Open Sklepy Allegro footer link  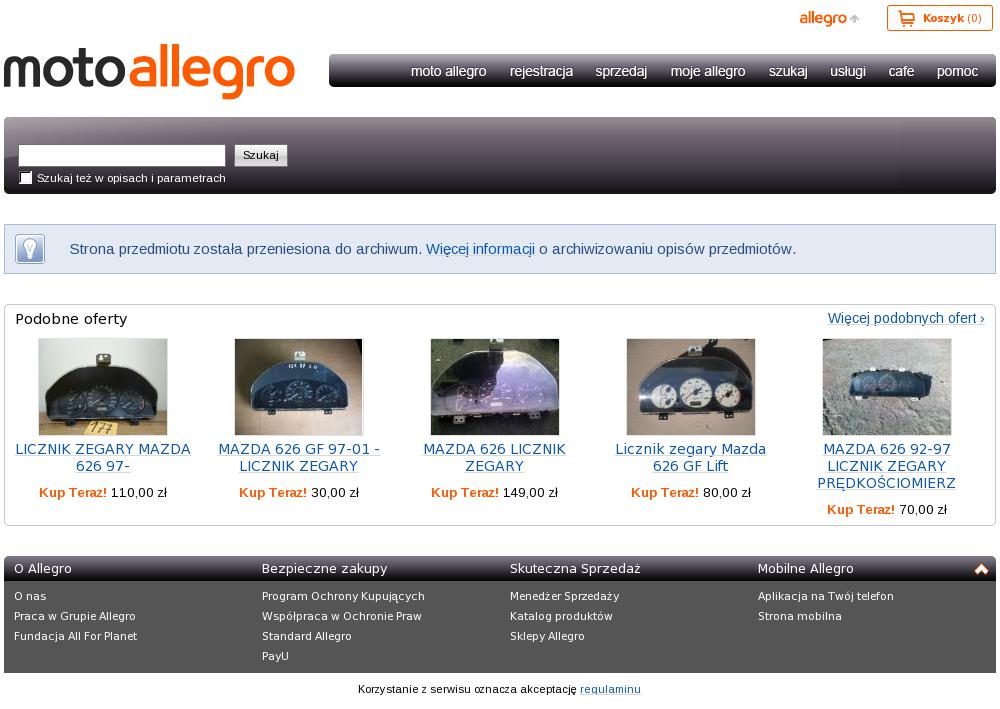point(547,636)
